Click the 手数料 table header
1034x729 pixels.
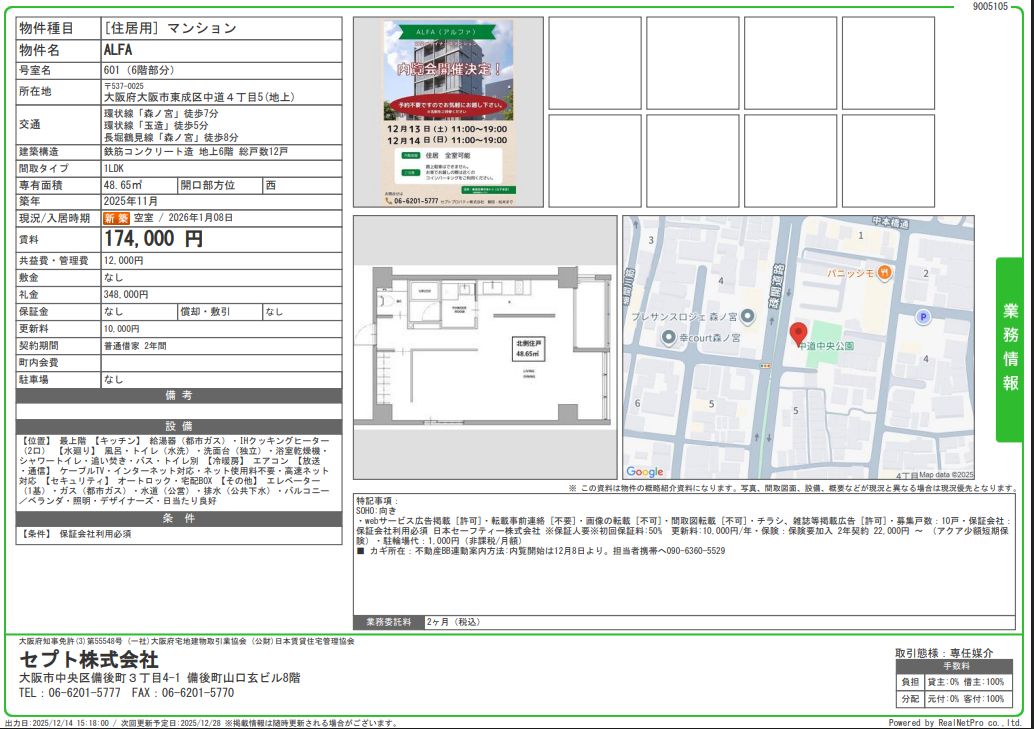tap(956, 666)
